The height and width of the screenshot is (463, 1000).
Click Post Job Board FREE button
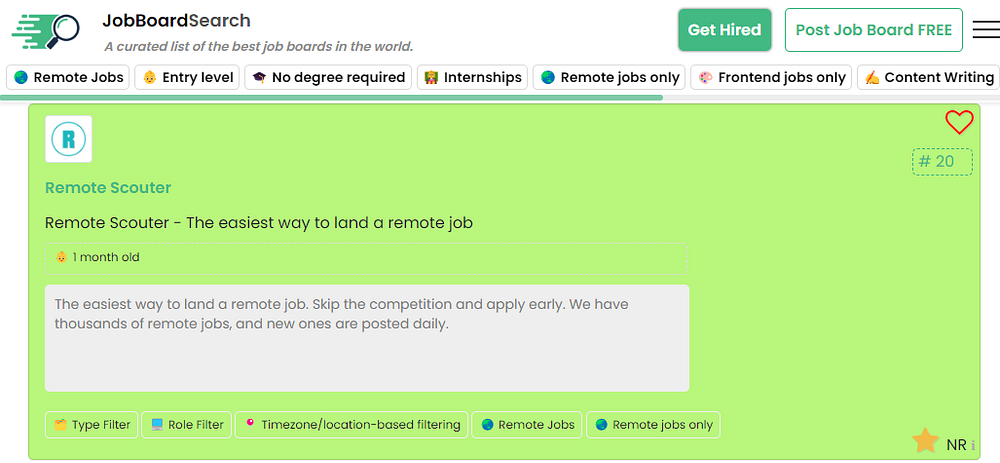(873, 30)
